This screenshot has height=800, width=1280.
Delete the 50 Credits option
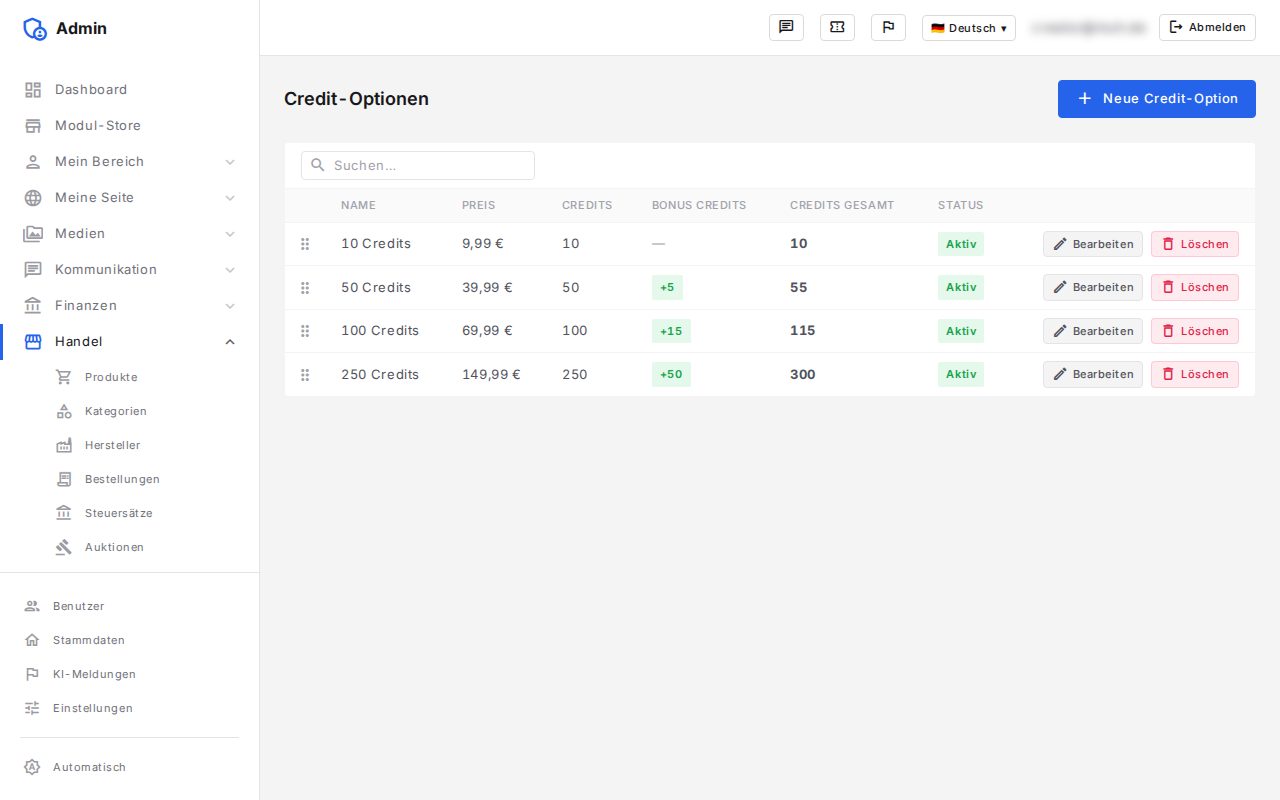point(1195,287)
